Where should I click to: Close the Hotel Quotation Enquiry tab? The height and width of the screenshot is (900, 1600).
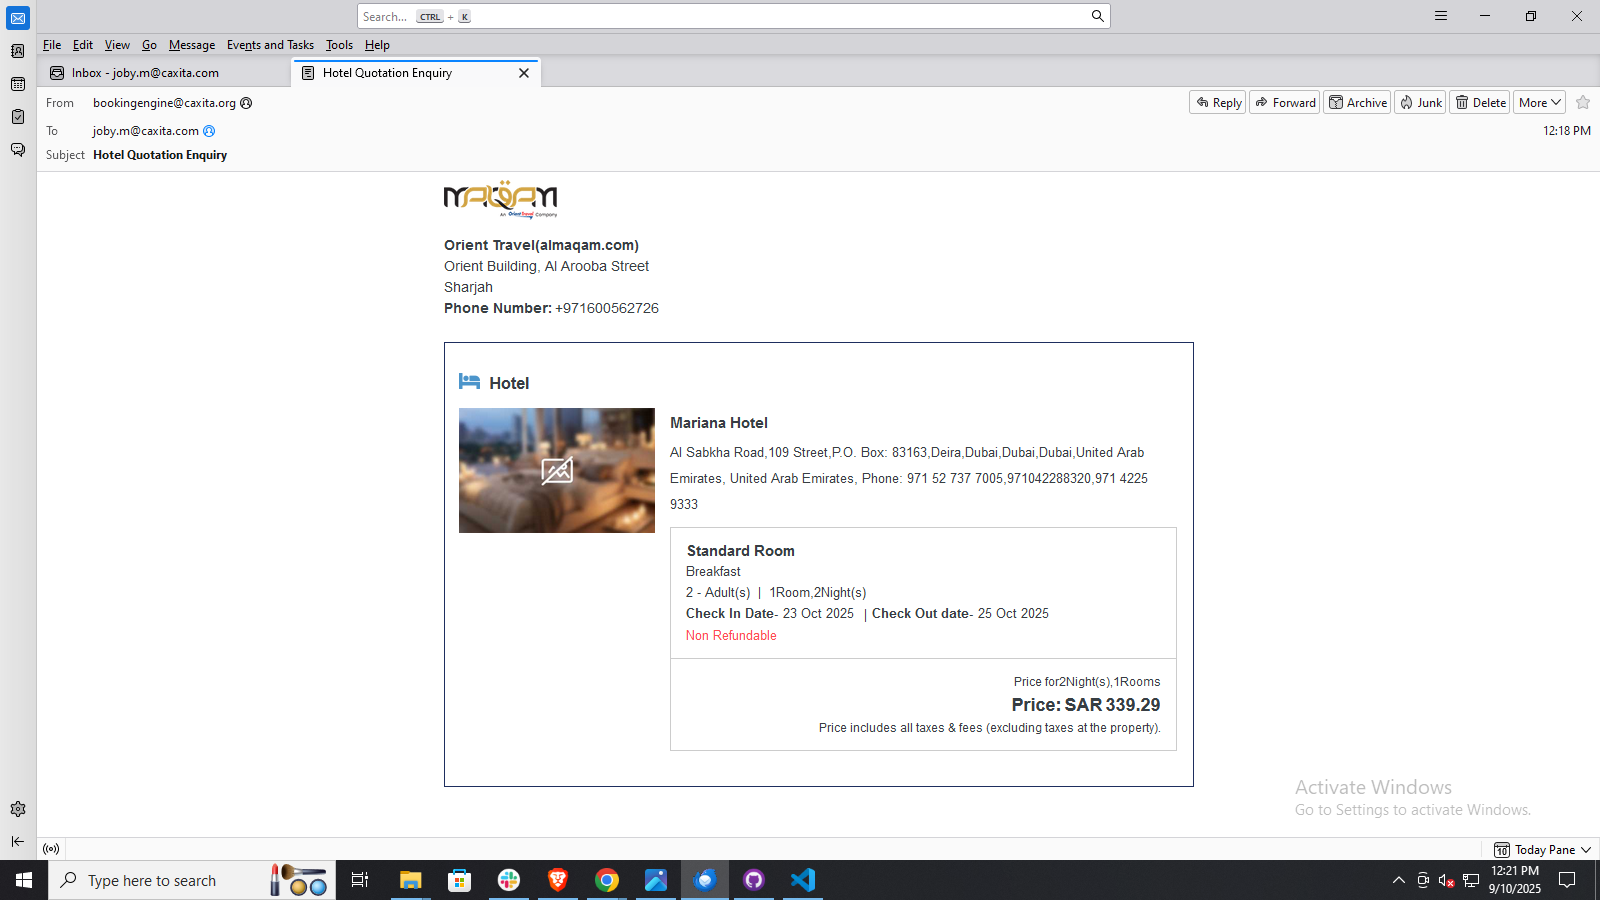pos(524,73)
